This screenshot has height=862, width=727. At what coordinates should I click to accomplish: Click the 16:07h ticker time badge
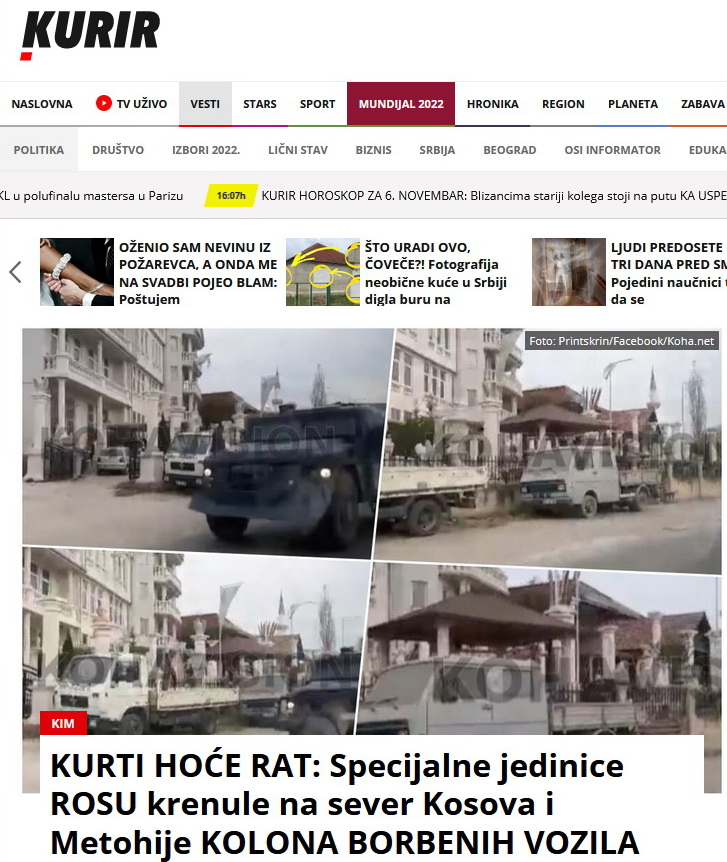click(x=231, y=196)
